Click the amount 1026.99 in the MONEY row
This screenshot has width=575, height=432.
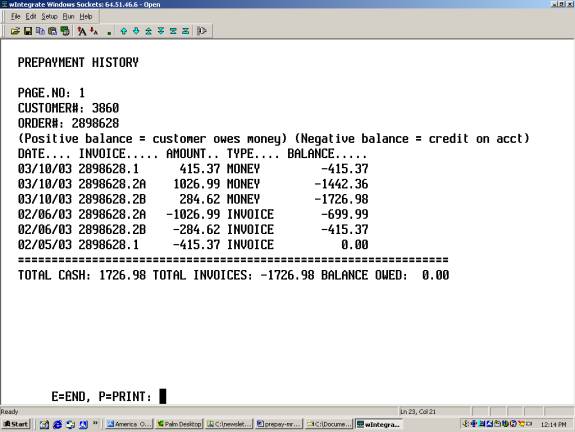click(x=197, y=184)
